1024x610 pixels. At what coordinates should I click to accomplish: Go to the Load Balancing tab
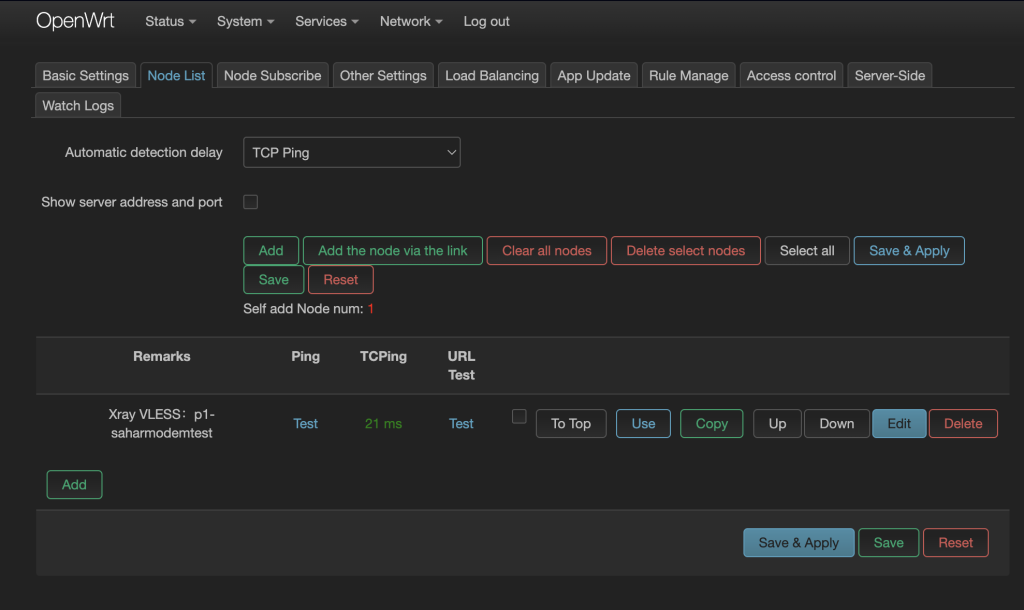pyautogui.click(x=492, y=75)
